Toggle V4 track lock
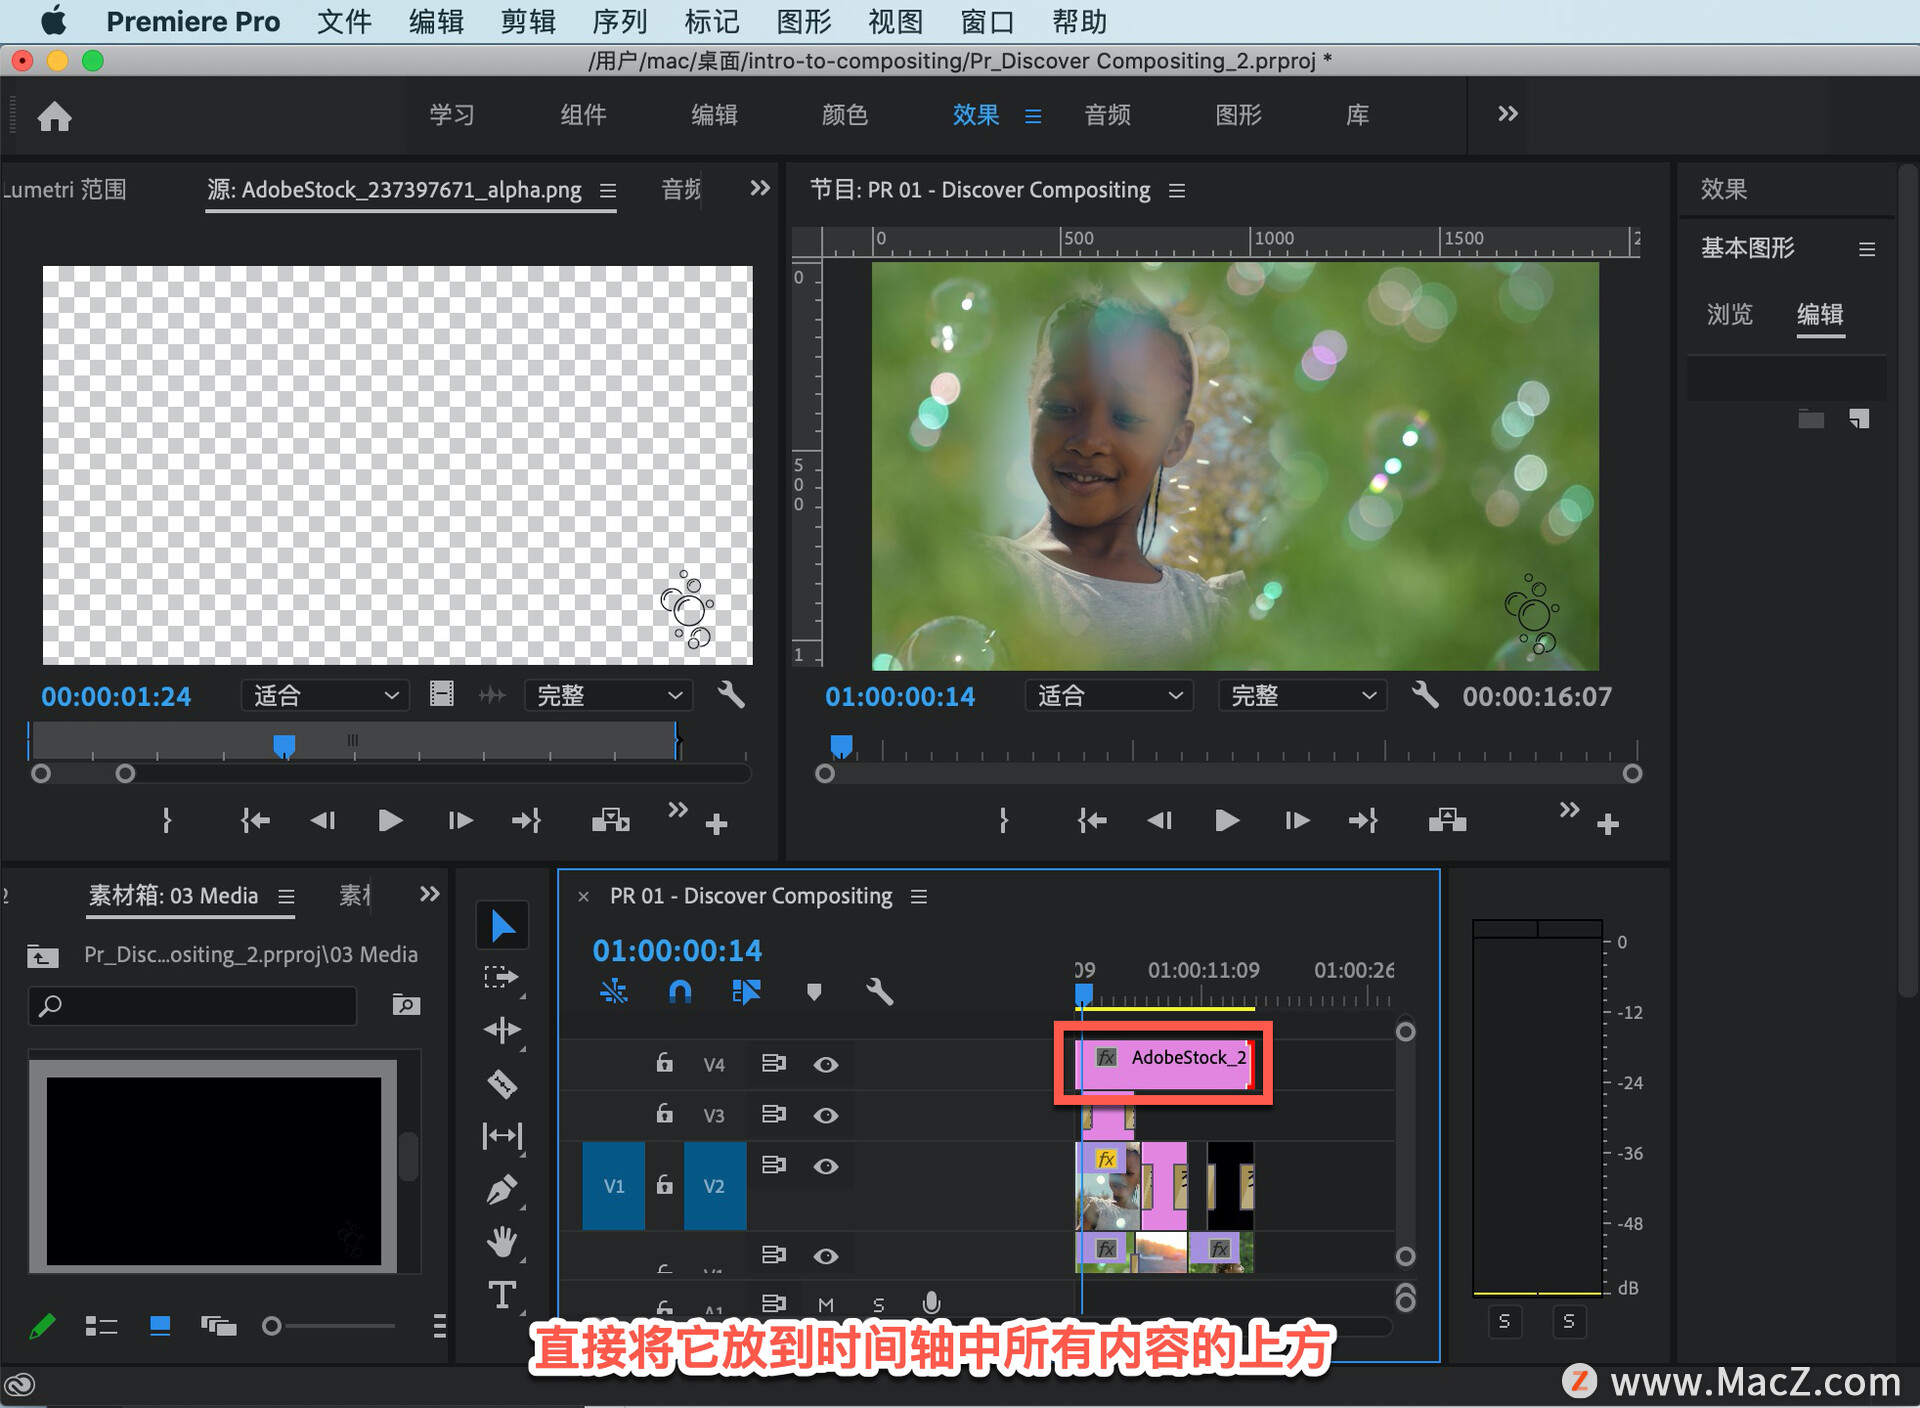1920x1408 pixels. pos(664,1062)
